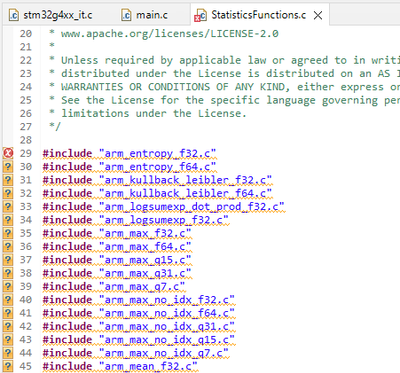Click the "arm_logsumexp_f32.c" include text

(164, 220)
